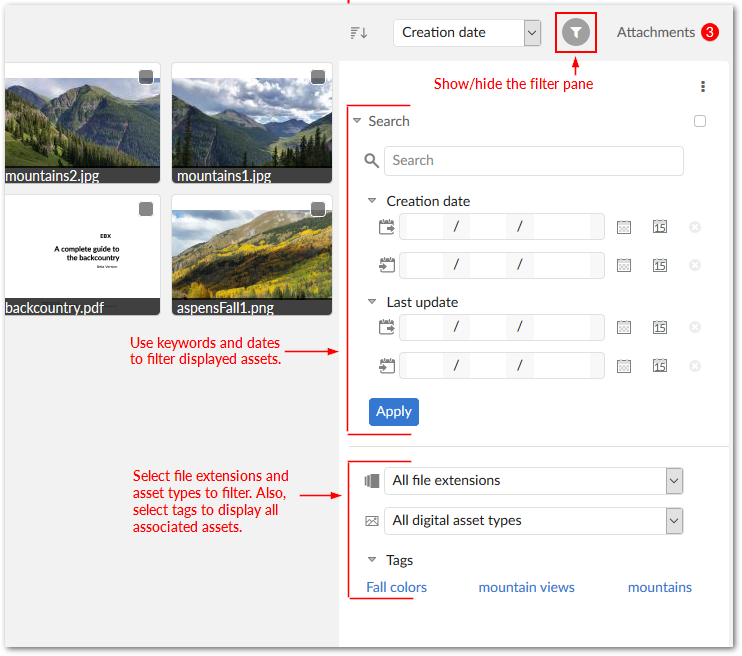Click the file extensions icon
Image resolution: width=742 pixels, height=656 pixels.
372,481
